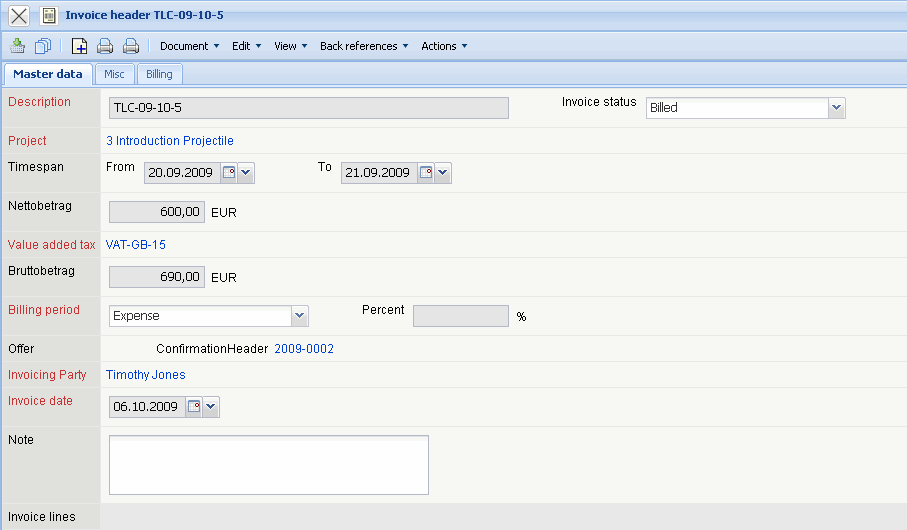907x530 pixels.
Task: Open the Timothy Jones invoicing party link
Action: point(146,375)
